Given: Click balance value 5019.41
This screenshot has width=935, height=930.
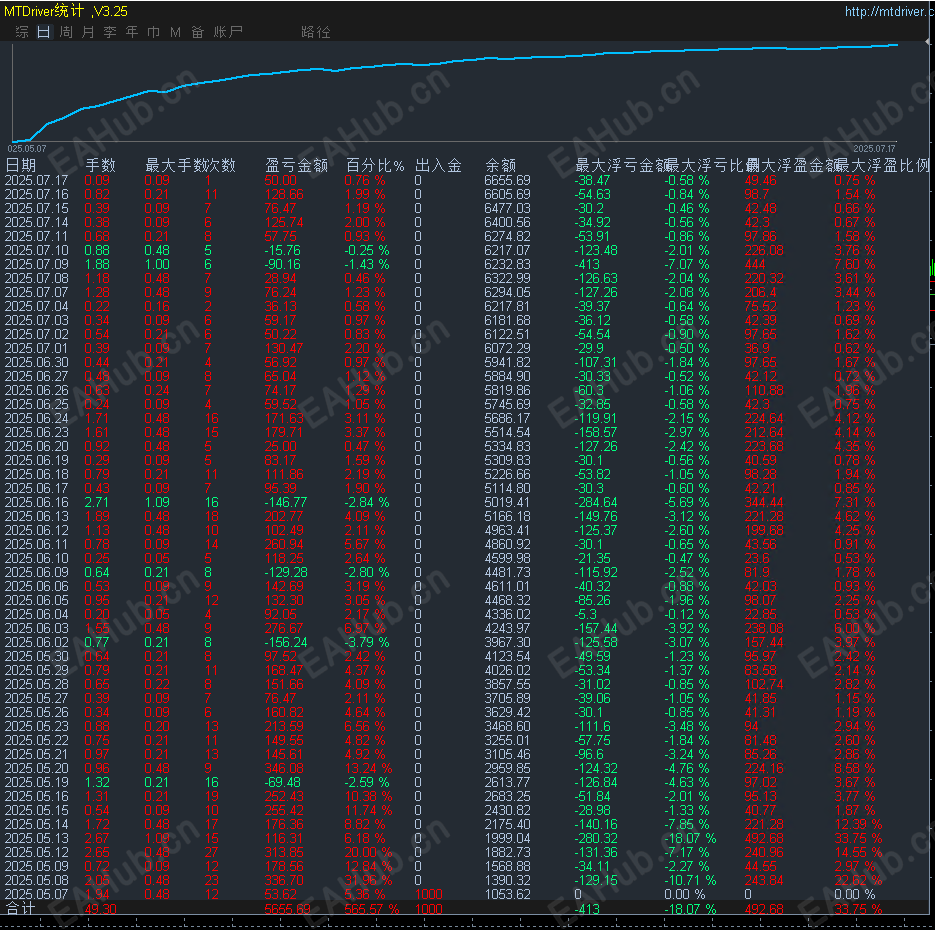Looking at the screenshot, I should click(x=507, y=503).
